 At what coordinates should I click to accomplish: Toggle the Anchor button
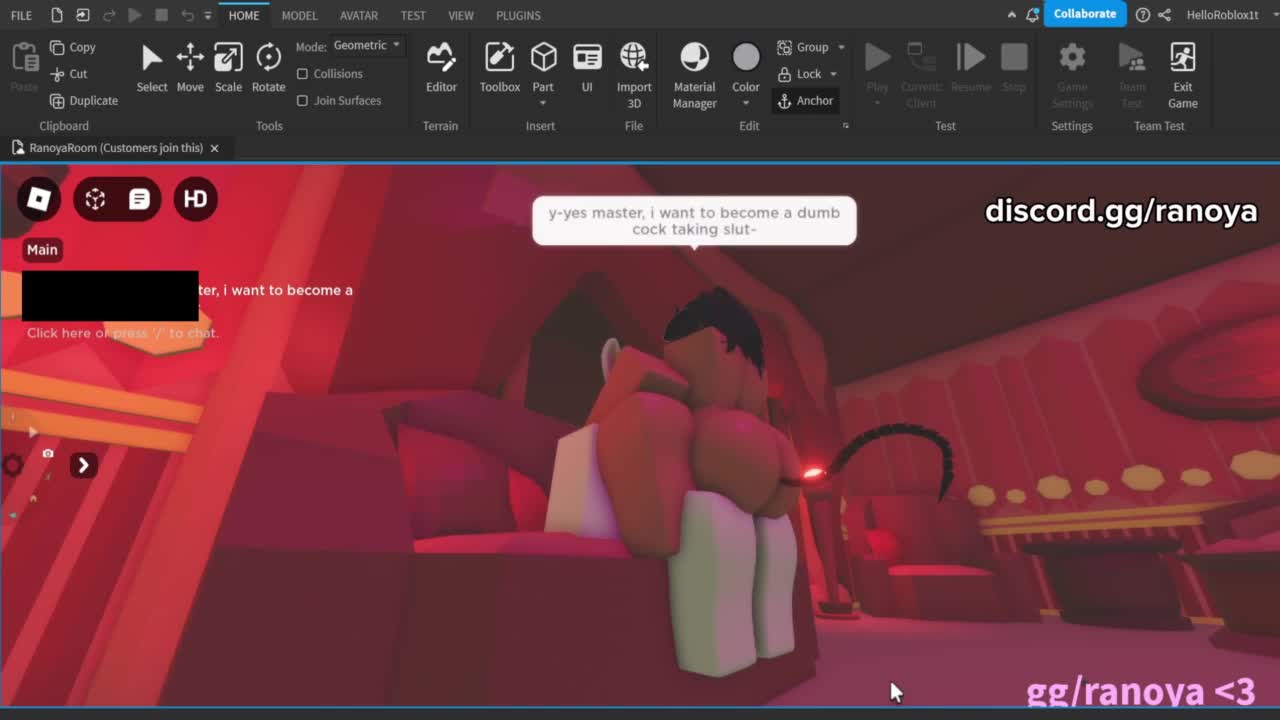[805, 101]
